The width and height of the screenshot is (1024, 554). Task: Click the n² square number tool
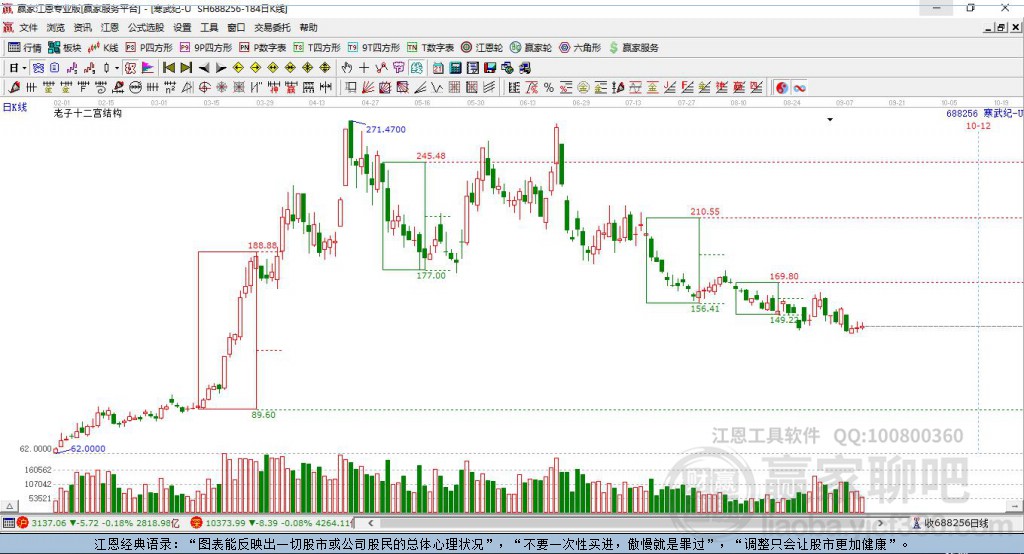170,87
